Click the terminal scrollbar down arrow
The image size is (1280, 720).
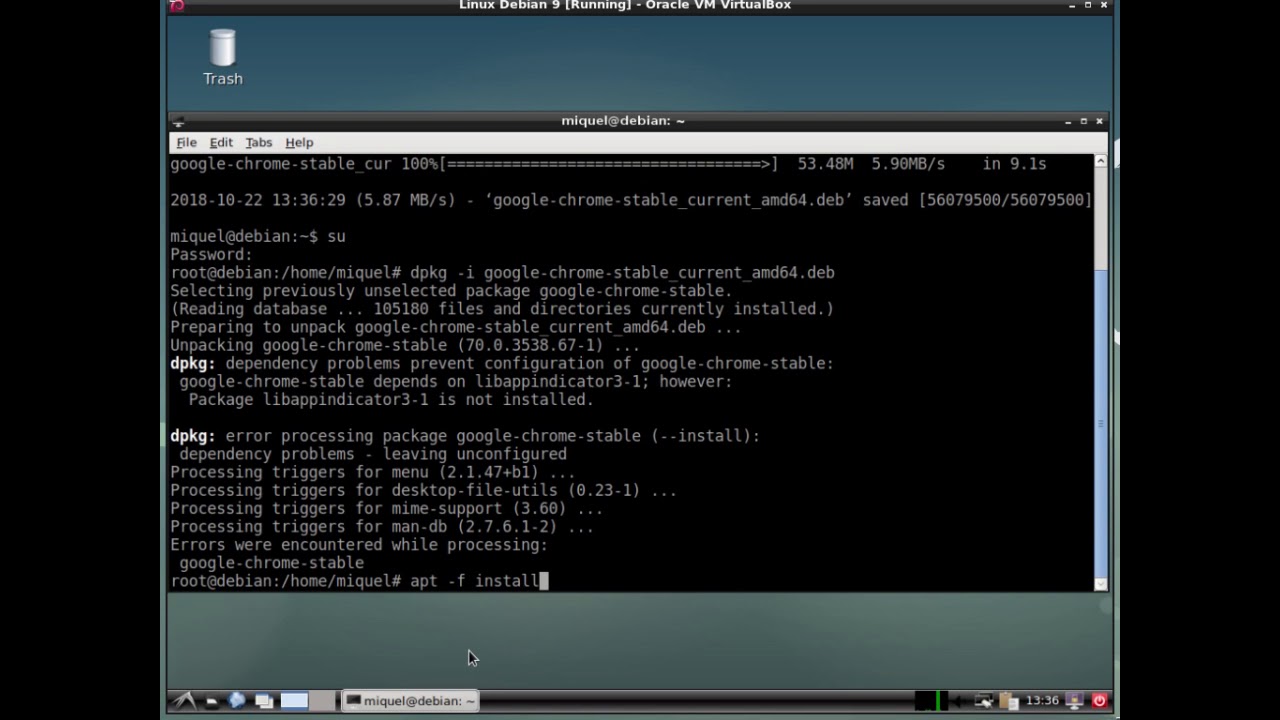click(x=1101, y=584)
